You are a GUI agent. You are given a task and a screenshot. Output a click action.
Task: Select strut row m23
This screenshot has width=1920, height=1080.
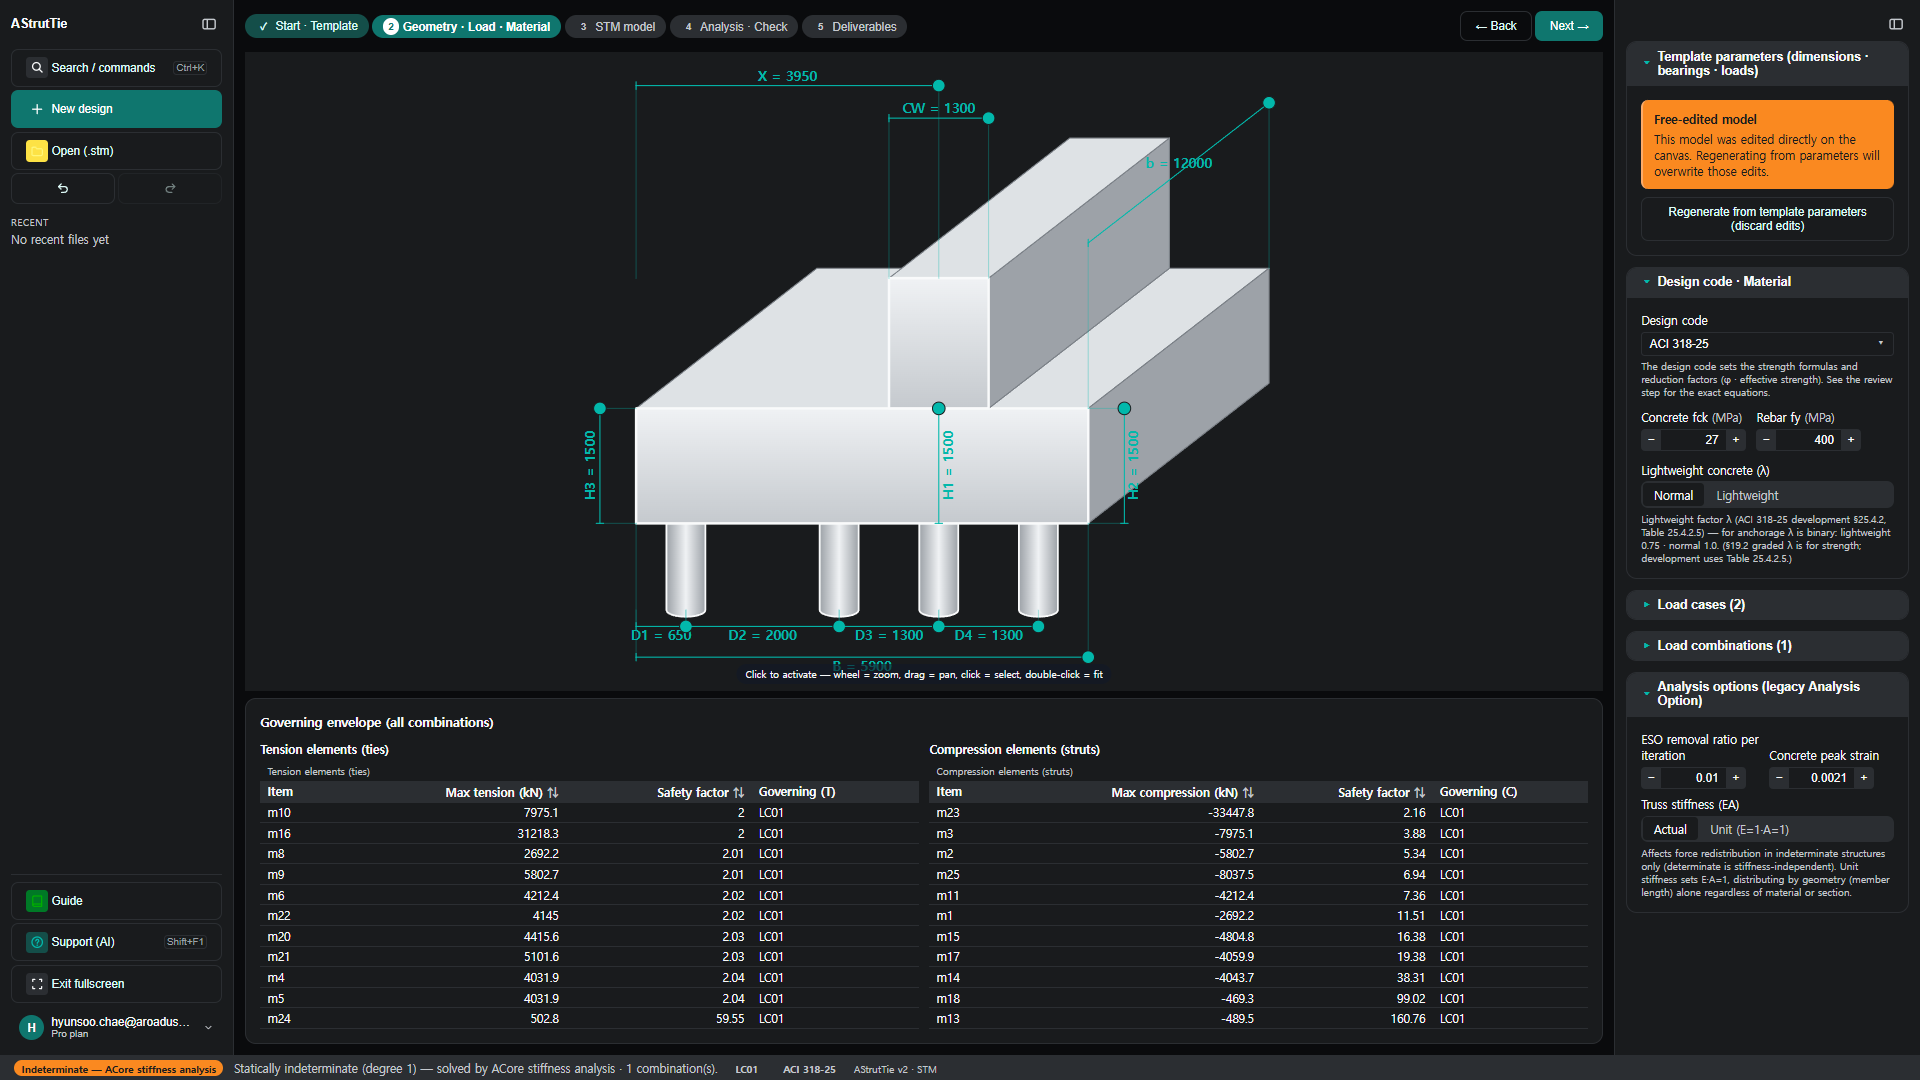1258,813
